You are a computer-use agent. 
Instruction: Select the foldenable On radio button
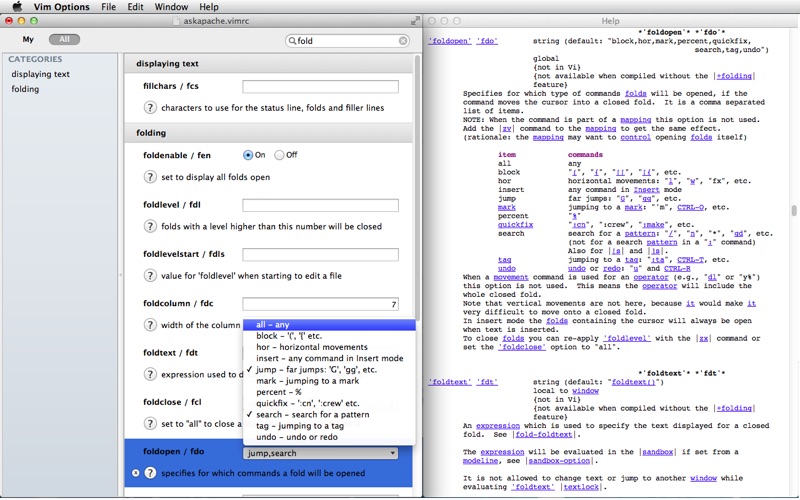point(248,155)
